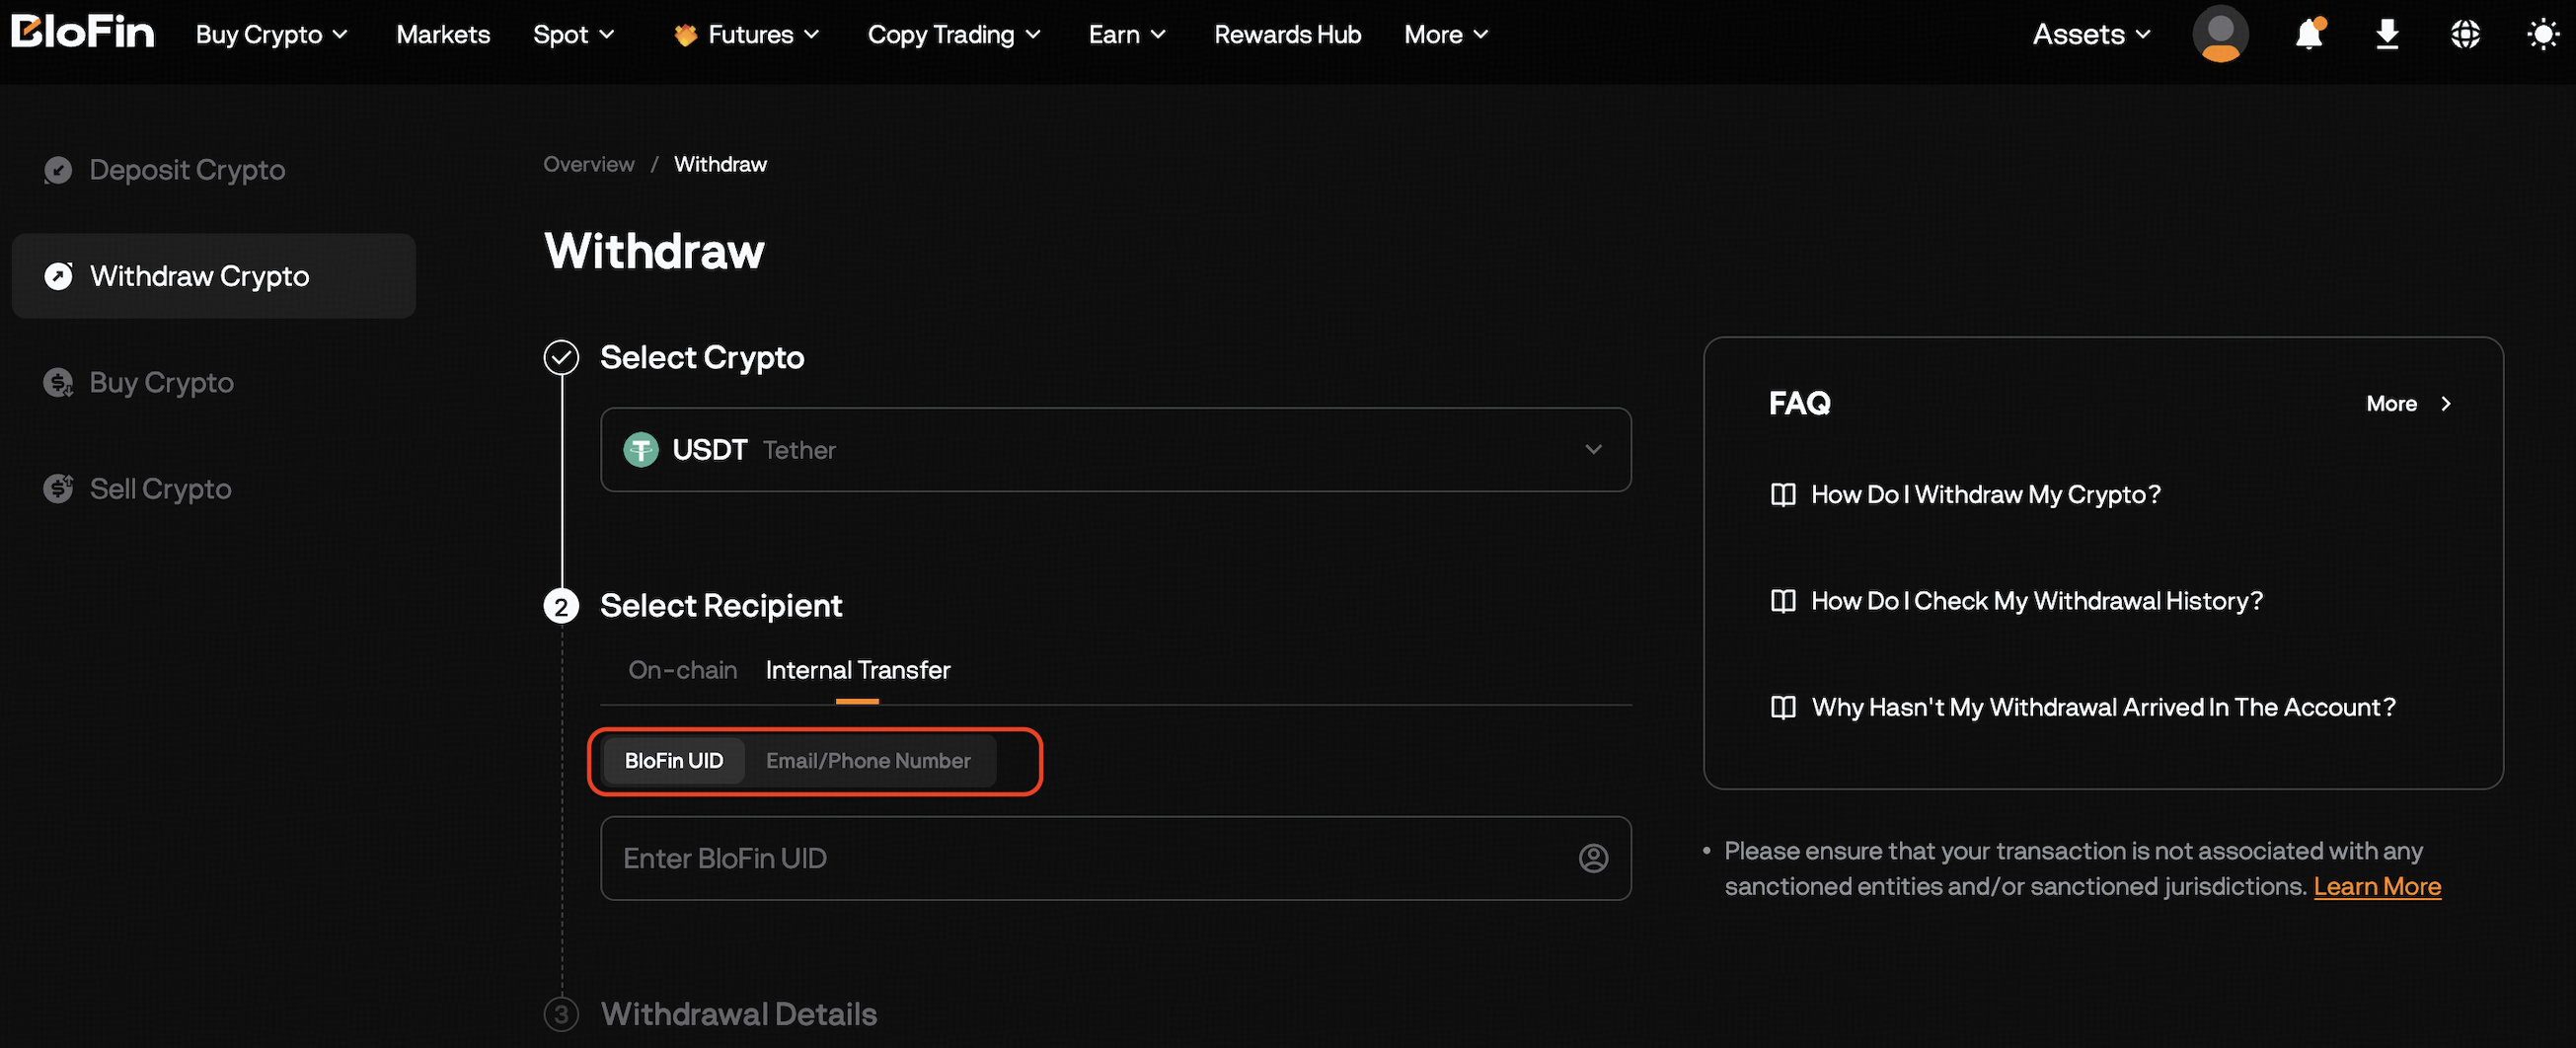Click More in the FAQ panel
The width and height of the screenshot is (2576, 1048).
(2409, 404)
